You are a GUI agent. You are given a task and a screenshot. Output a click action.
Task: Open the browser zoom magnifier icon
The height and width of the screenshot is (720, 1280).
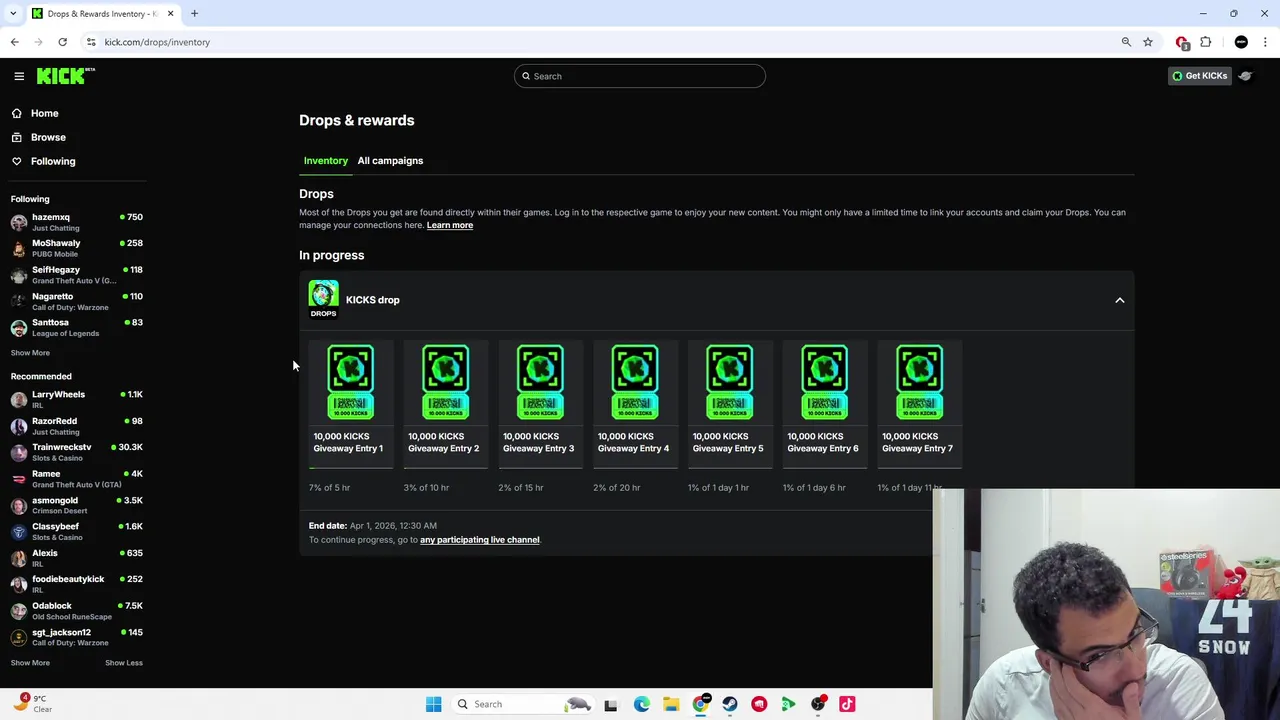pyautogui.click(x=1126, y=42)
